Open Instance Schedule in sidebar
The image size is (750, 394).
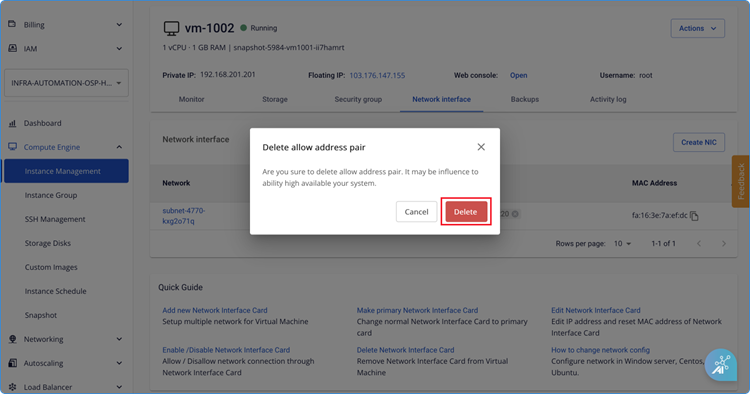(x=55, y=291)
